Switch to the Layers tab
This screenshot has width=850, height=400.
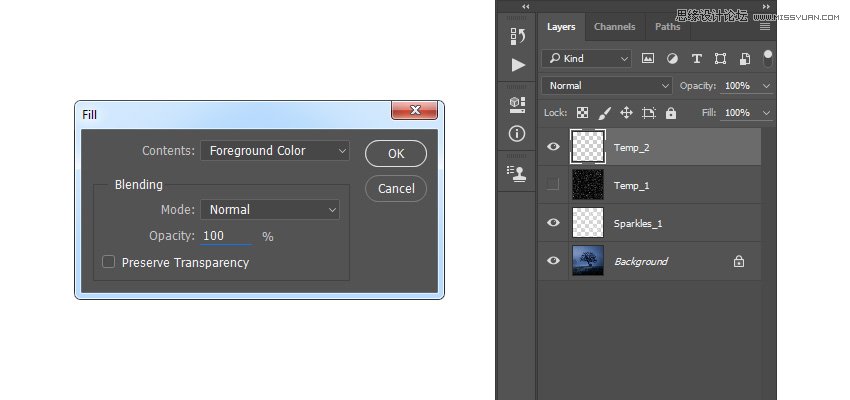point(561,27)
